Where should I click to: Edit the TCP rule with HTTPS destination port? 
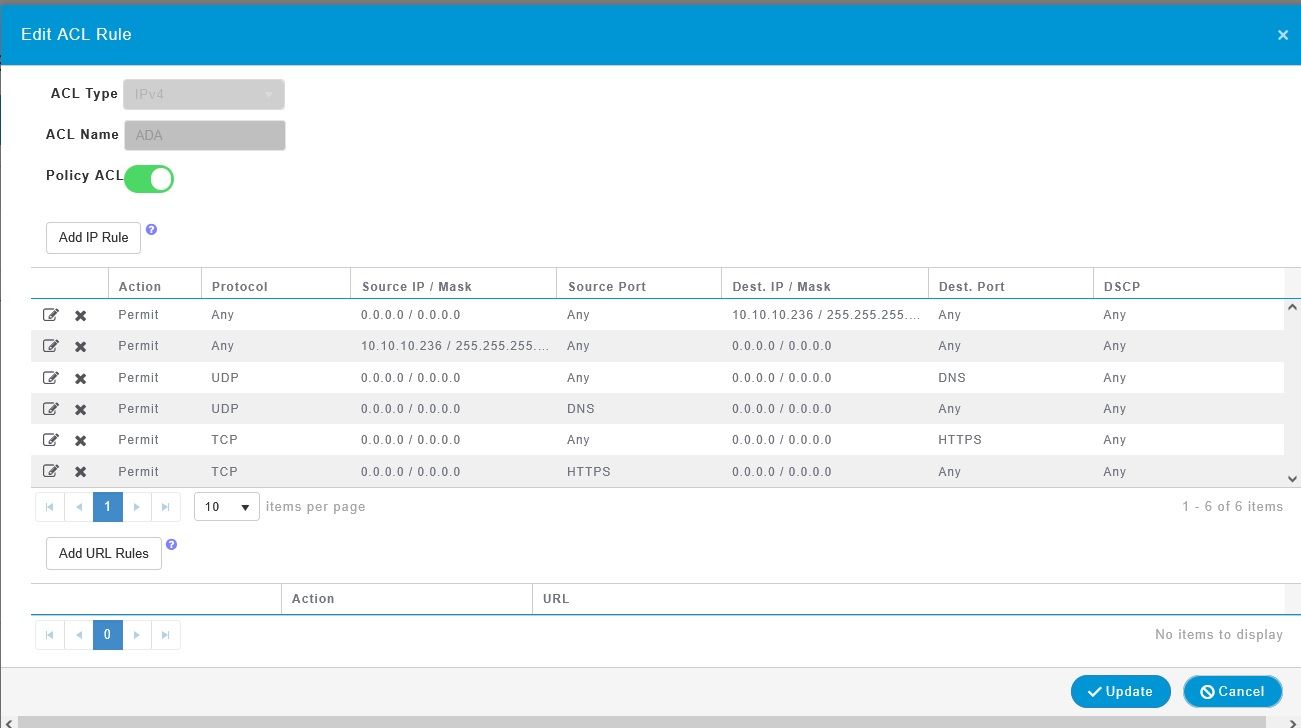click(x=51, y=440)
